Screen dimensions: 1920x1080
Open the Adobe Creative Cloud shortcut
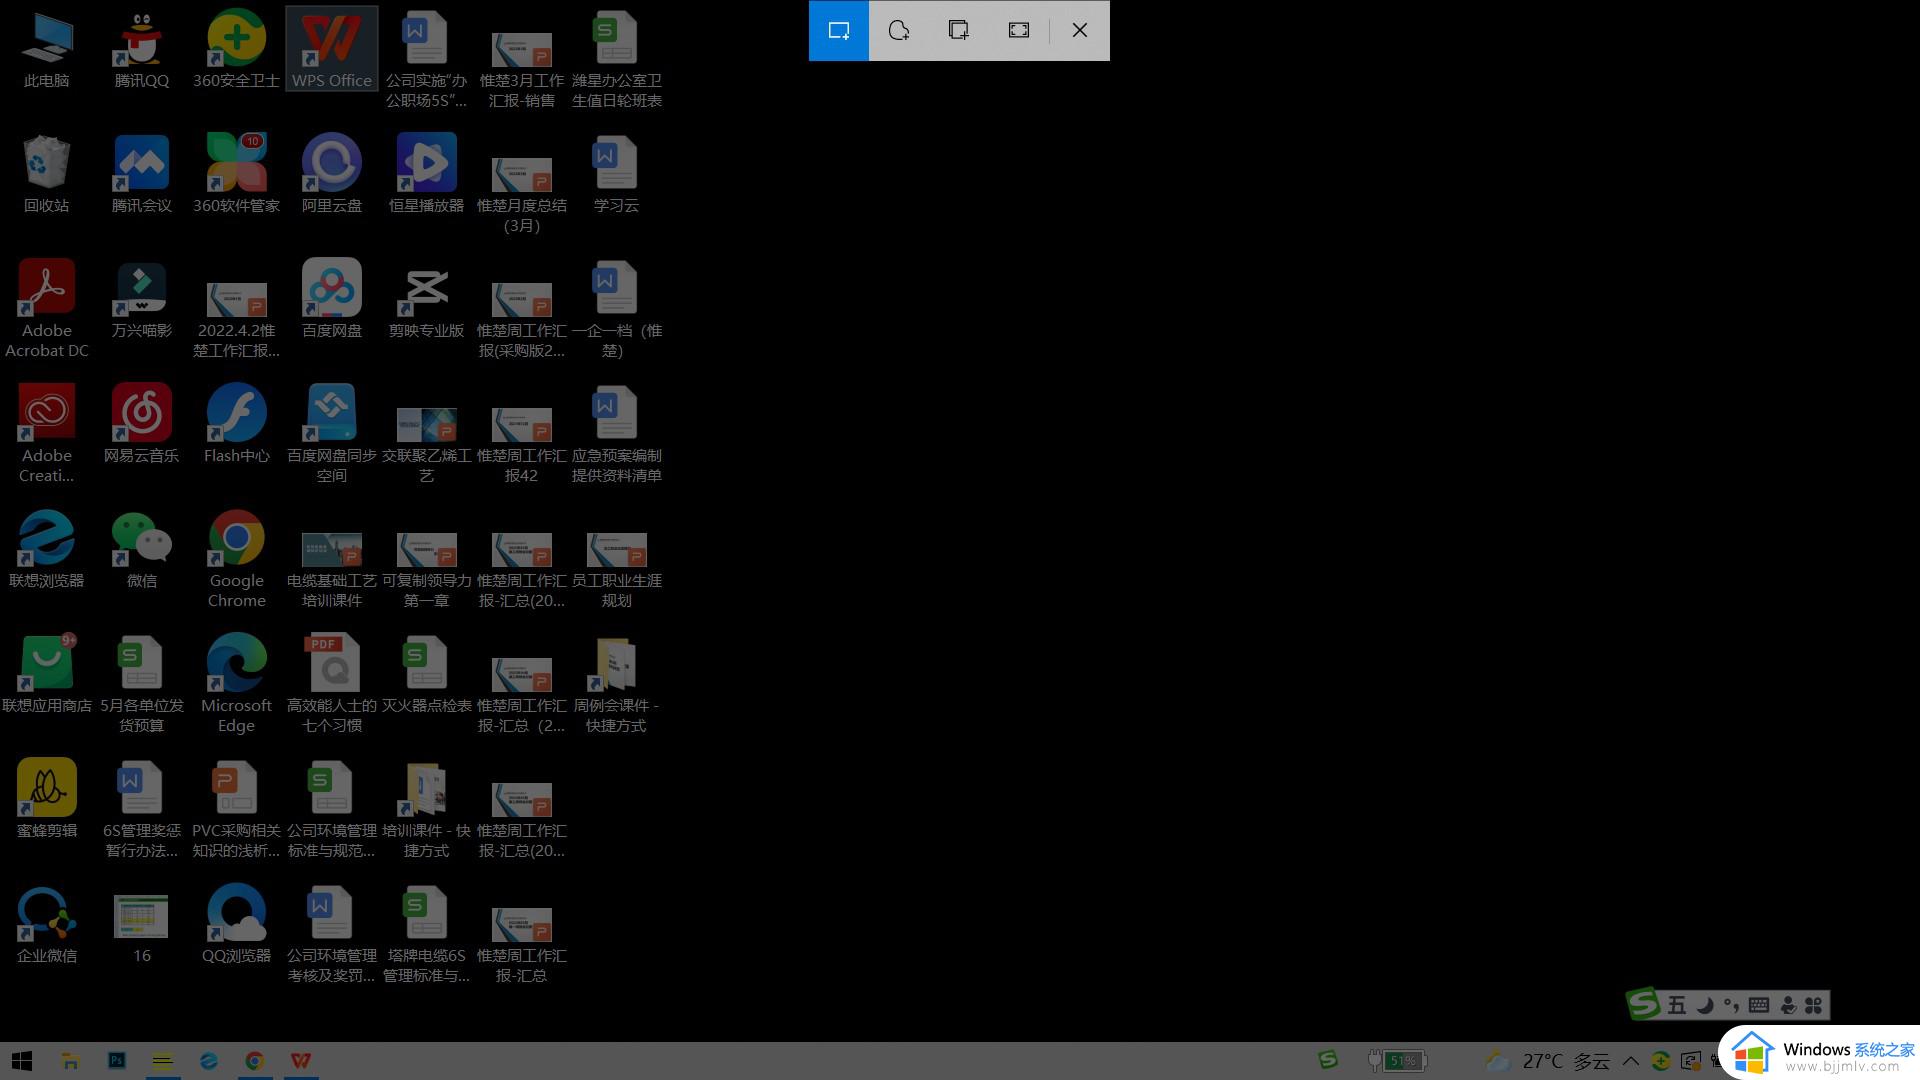tap(47, 434)
